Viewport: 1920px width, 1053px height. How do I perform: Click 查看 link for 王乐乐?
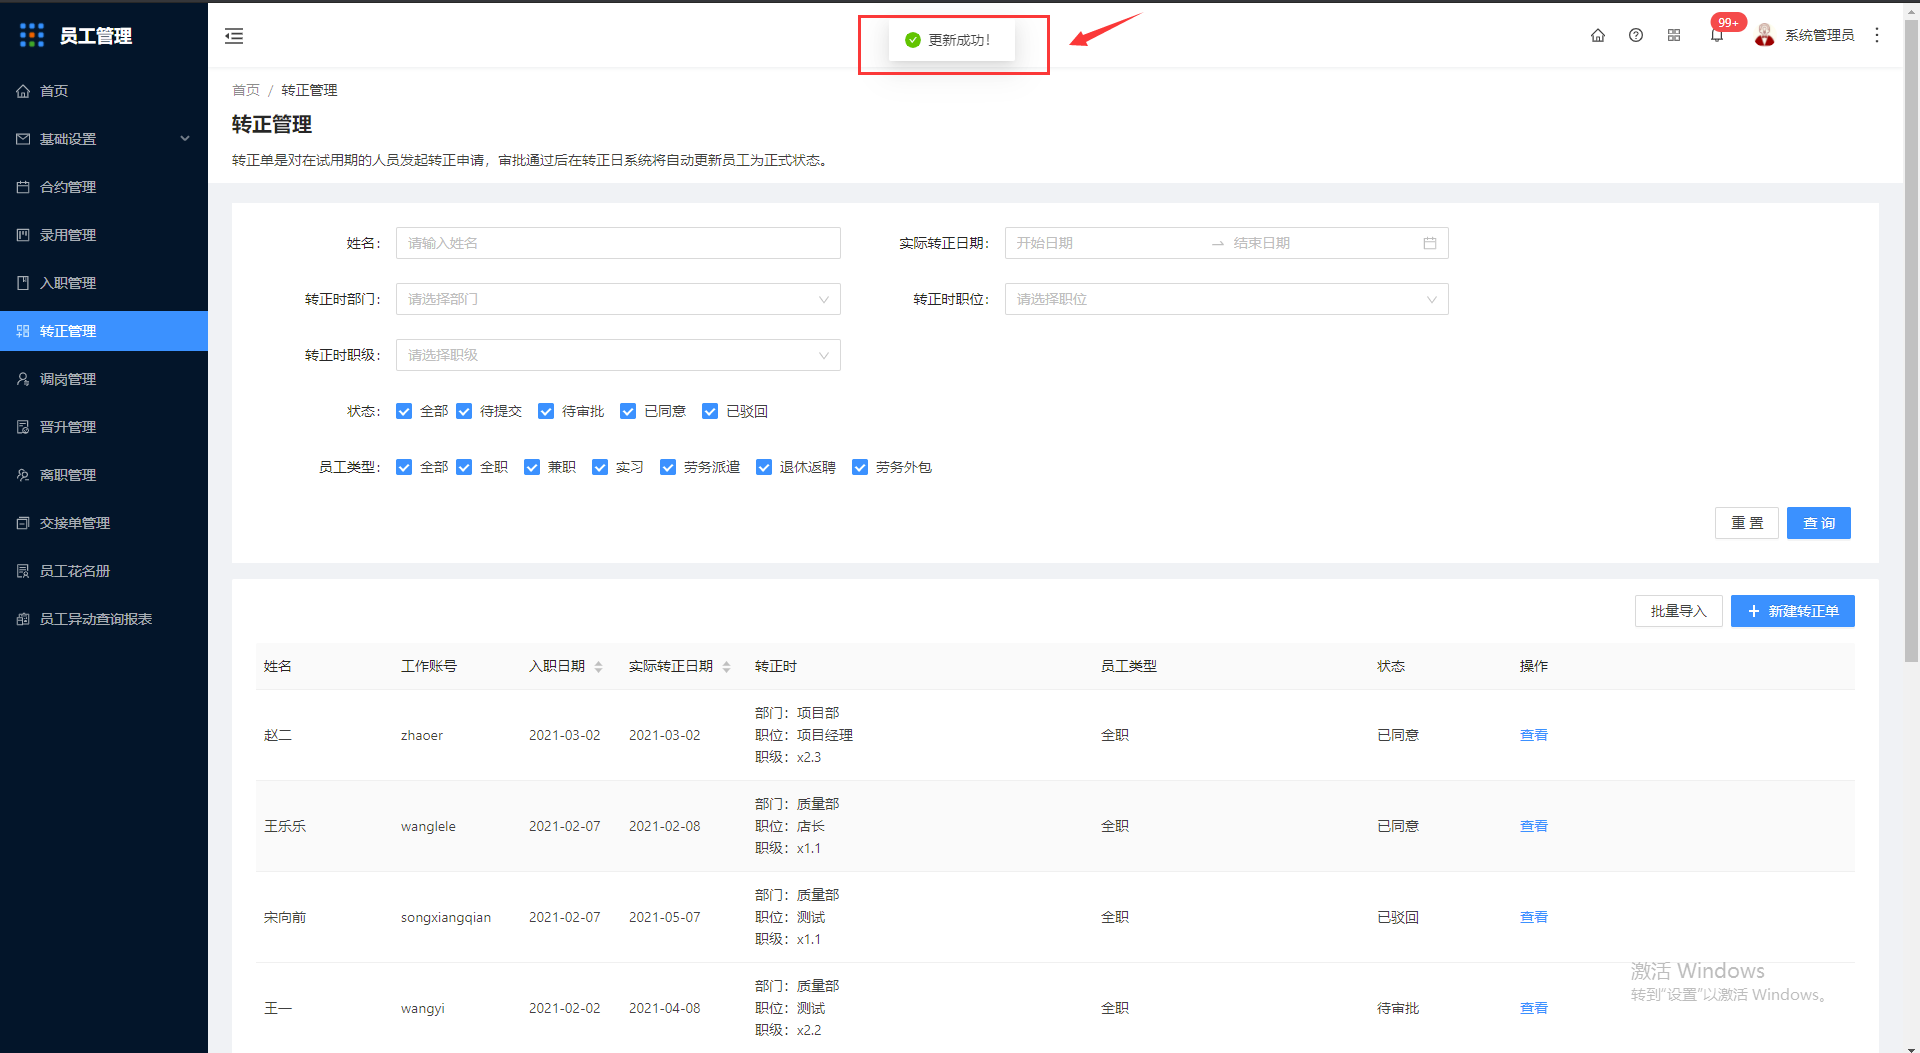(x=1534, y=826)
